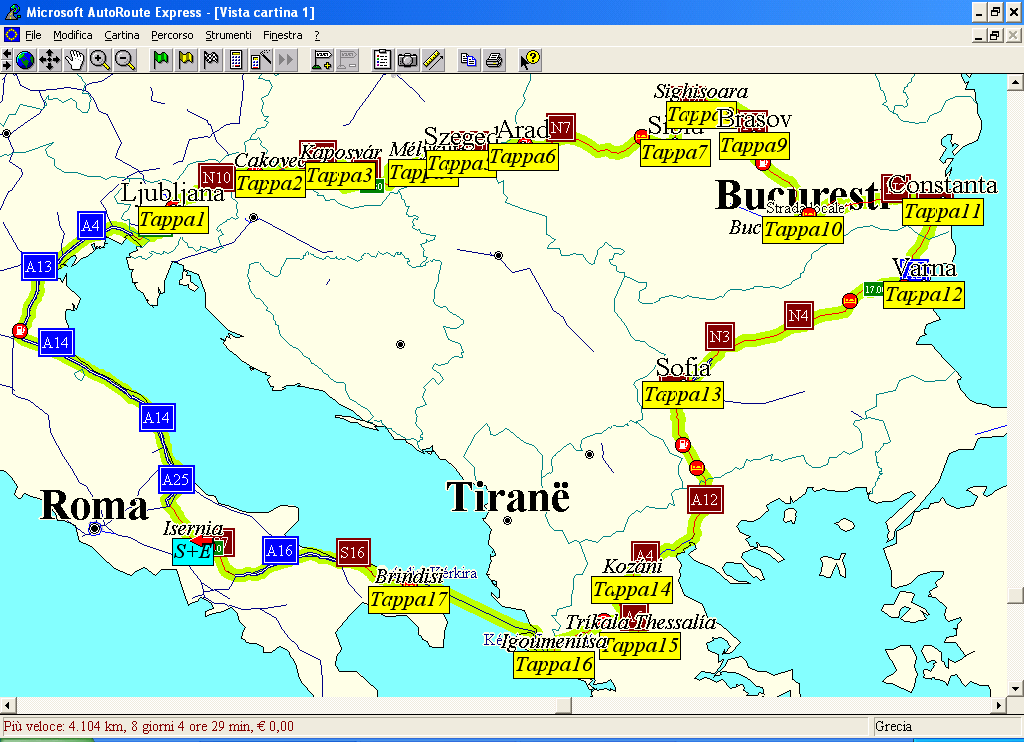Click the S16 road sign
Viewport: 1024px width, 742px height.
[353, 553]
